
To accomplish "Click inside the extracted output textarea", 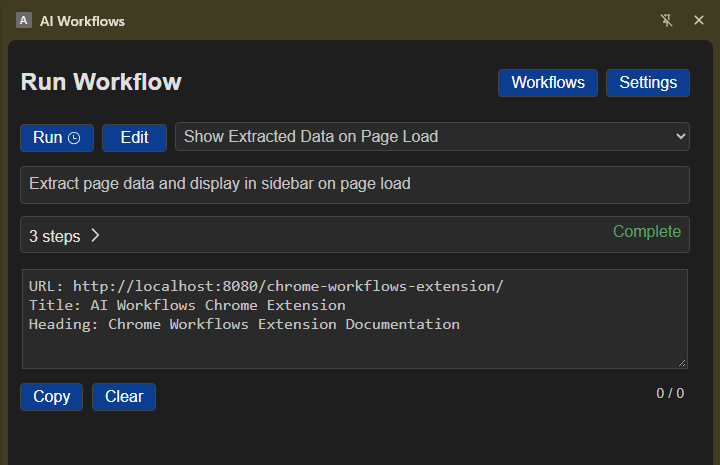I will pyautogui.click(x=354, y=319).
